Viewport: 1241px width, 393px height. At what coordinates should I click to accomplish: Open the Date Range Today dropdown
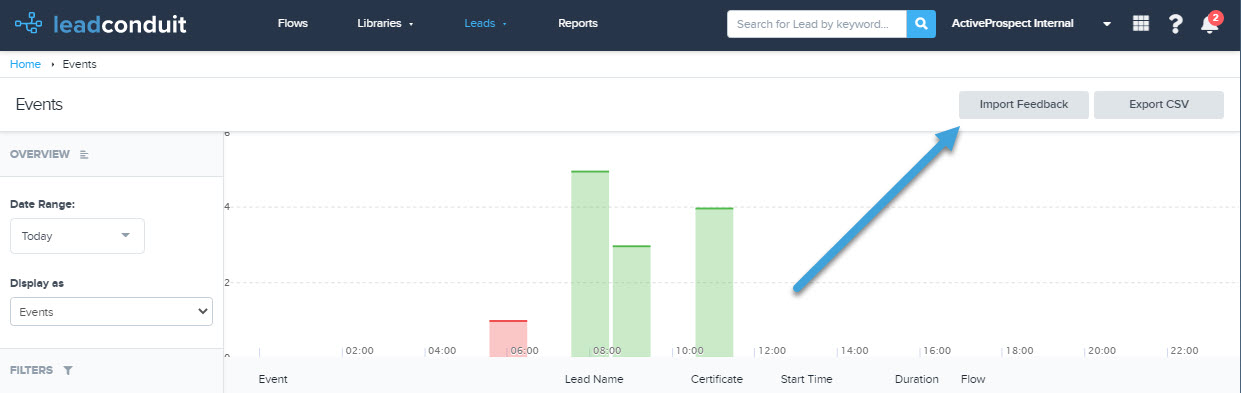point(77,236)
